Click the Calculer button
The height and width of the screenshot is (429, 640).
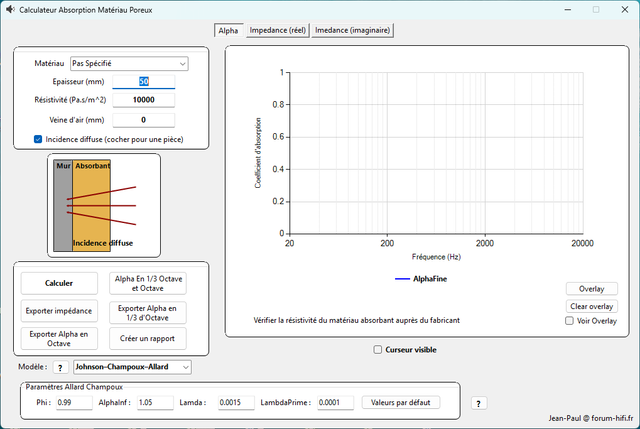click(59, 283)
